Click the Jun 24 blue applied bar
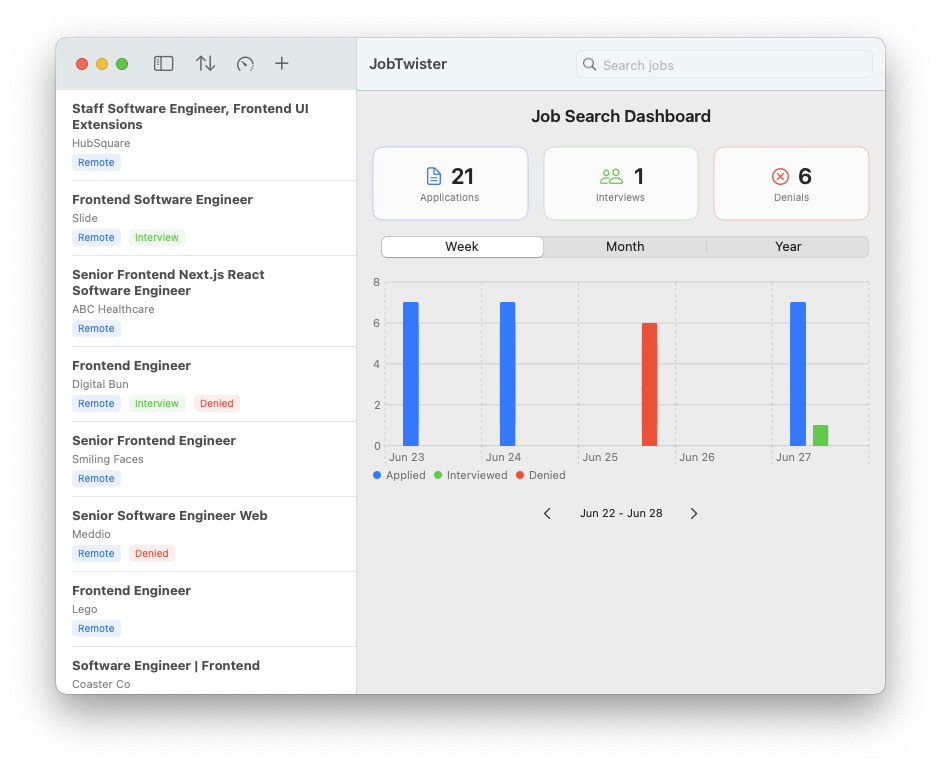Screen dimensions: 941x768 [508, 374]
